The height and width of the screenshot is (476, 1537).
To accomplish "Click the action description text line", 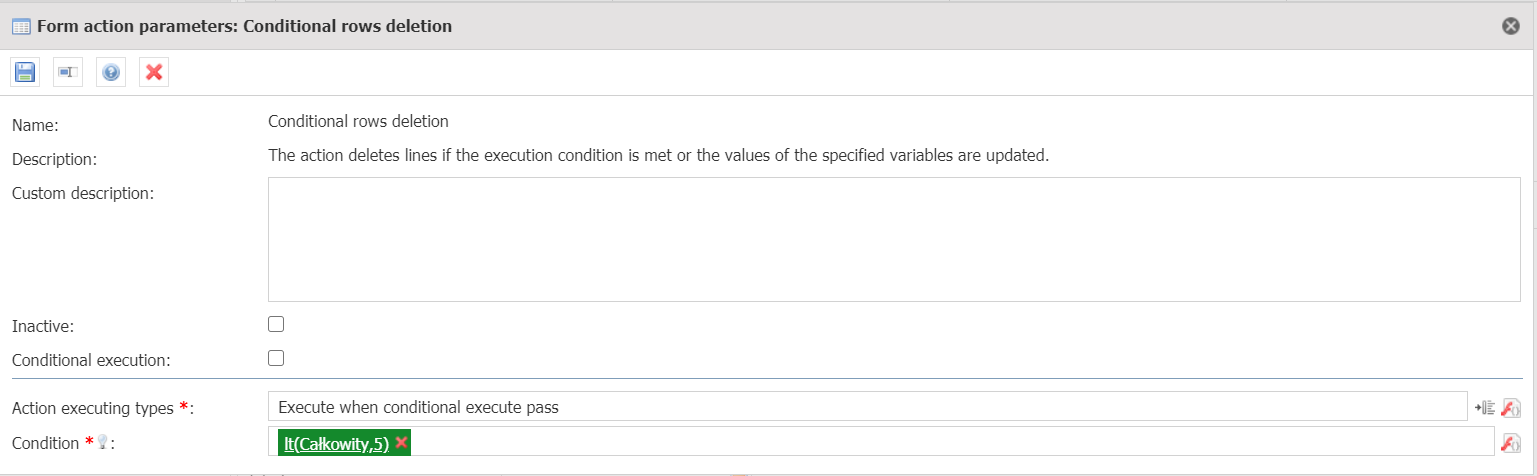I will (658, 156).
